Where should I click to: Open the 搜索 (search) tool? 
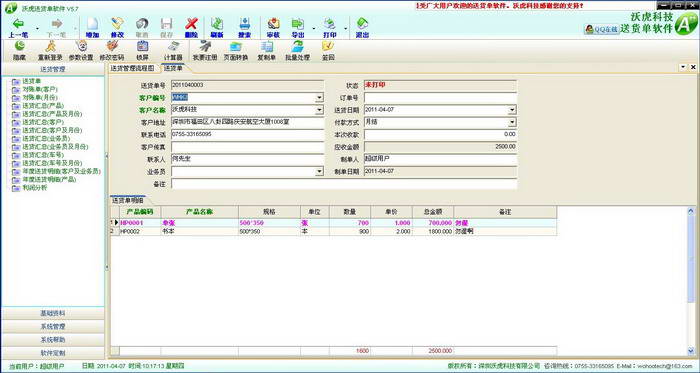point(245,28)
